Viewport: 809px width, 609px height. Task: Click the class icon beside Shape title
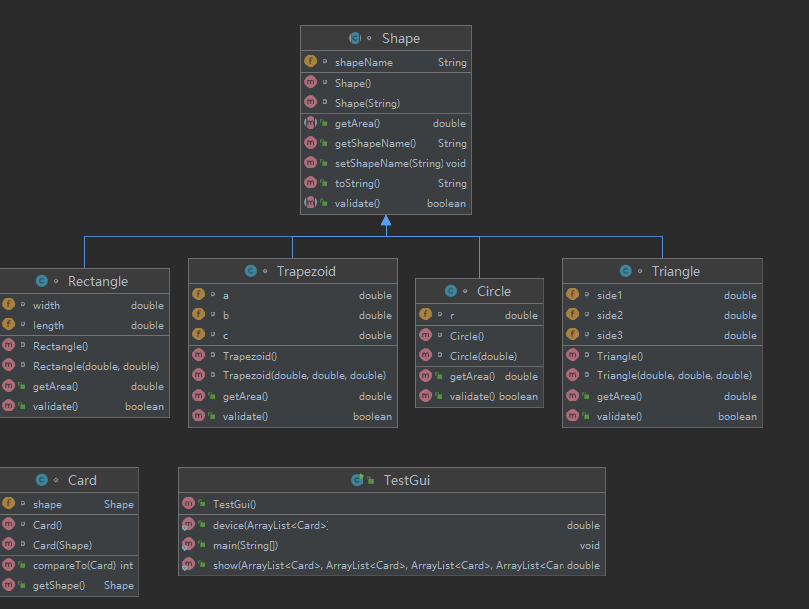[x=355, y=38]
